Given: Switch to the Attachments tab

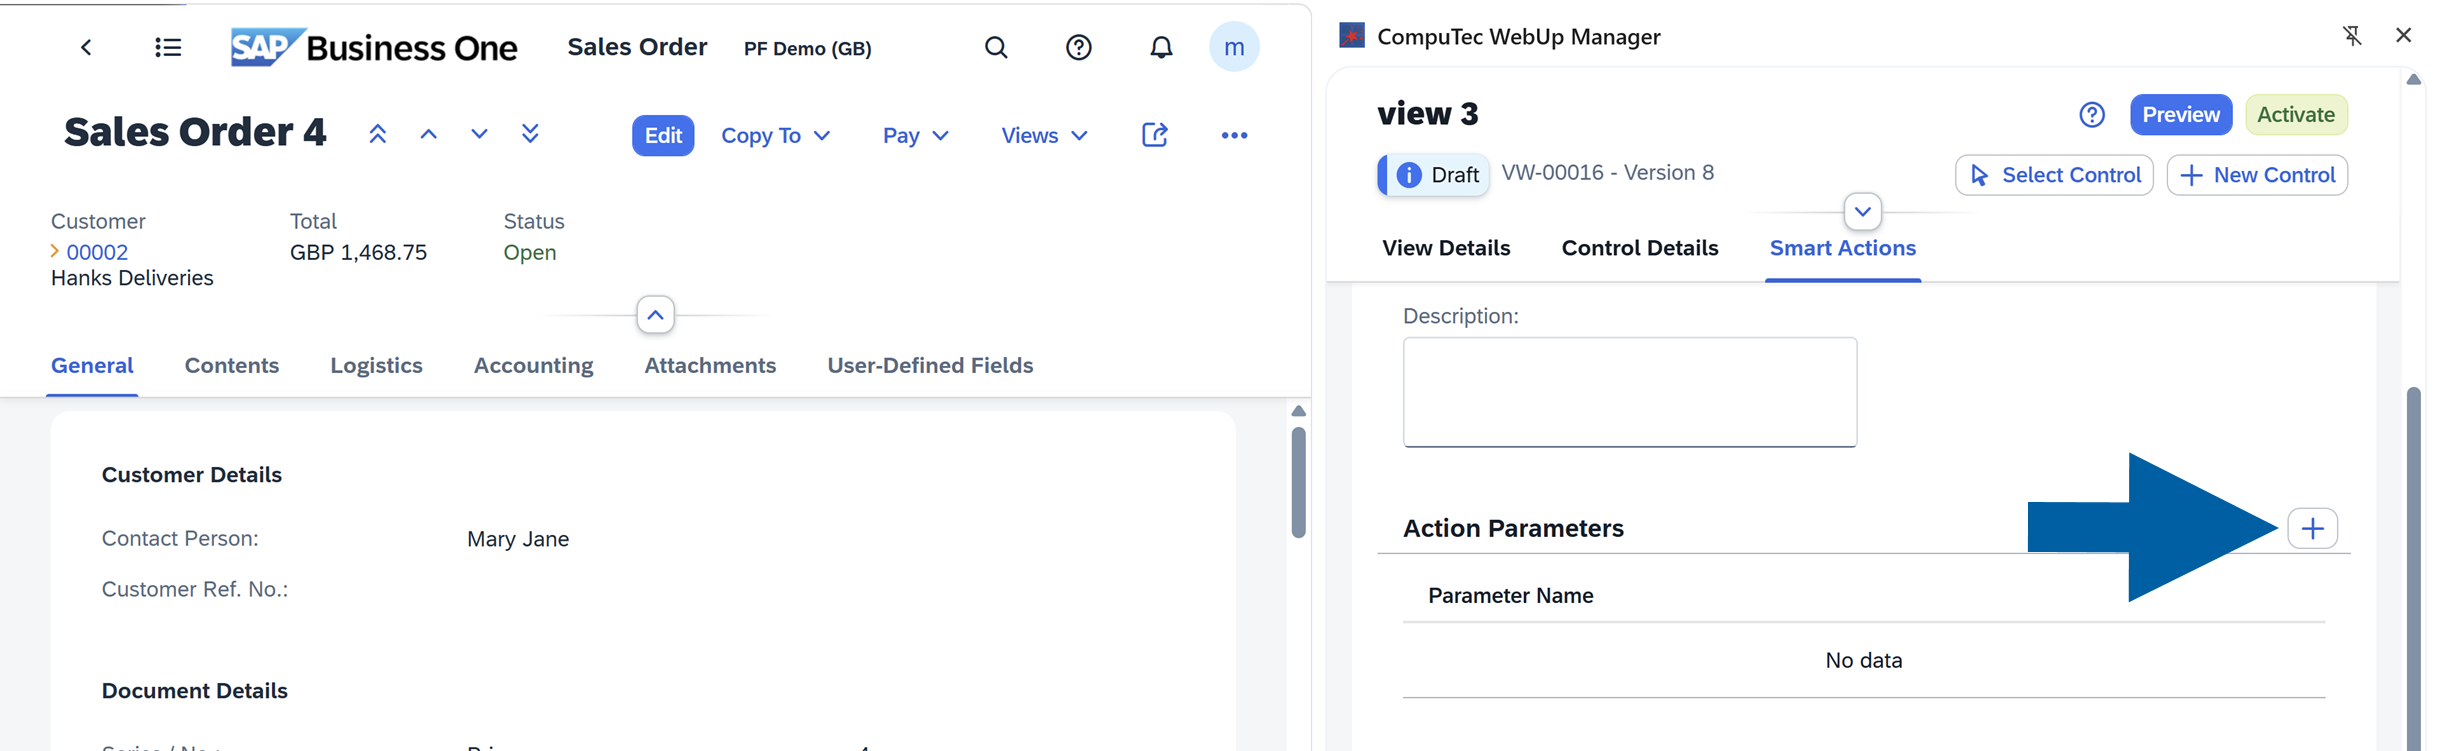Looking at the screenshot, I should (710, 365).
